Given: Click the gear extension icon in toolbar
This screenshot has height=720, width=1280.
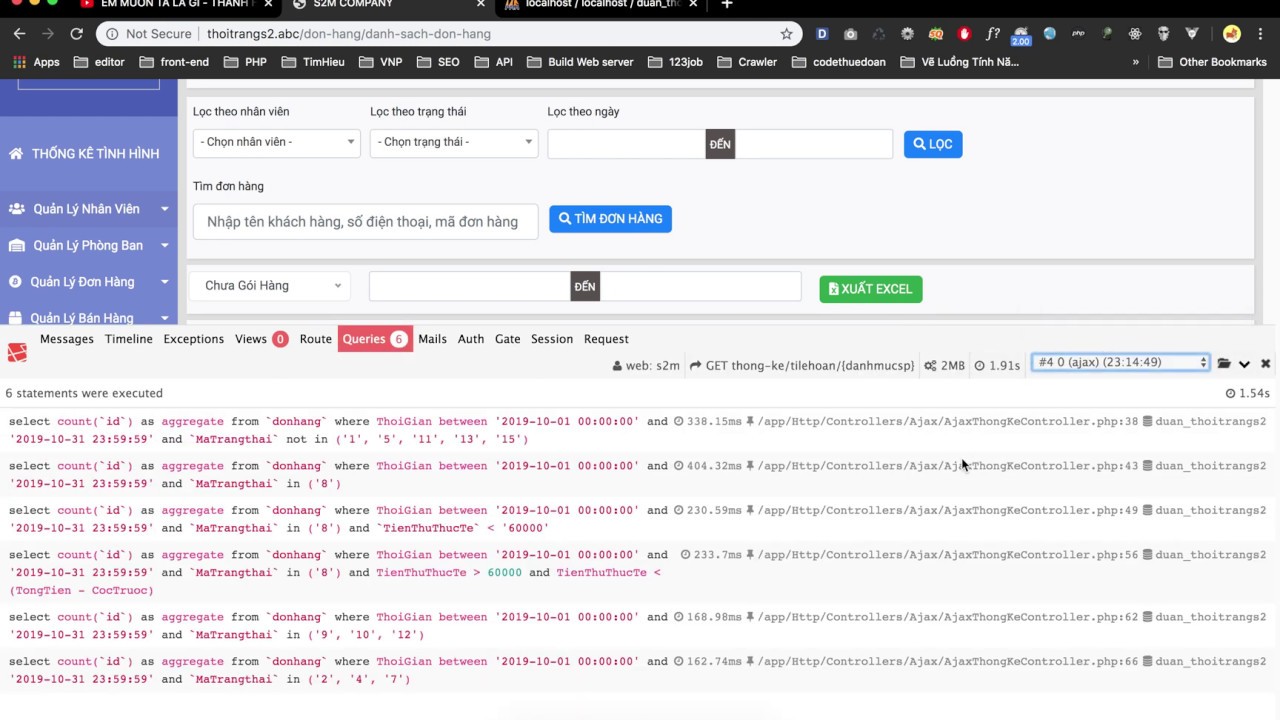Looking at the screenshot, I should (x=907, y=34).
